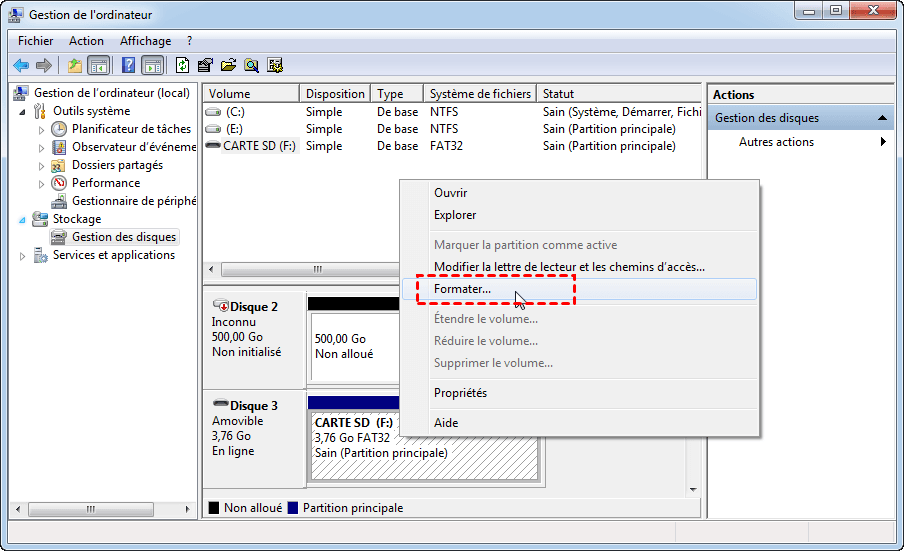The width and height of the screenshot is (904, 551).
Task: Toggle the Show/Hide console tree icon
Action: 99,66
